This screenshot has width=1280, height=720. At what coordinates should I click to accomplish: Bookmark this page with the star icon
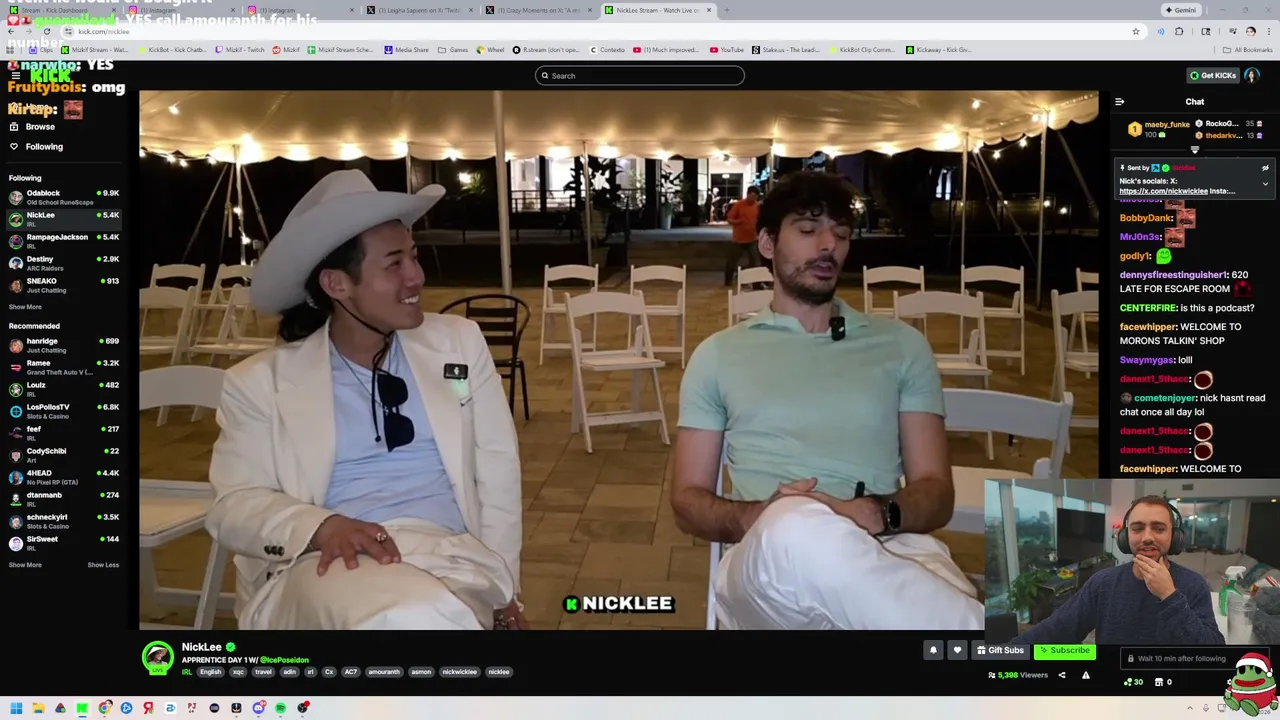point(1135,31)
